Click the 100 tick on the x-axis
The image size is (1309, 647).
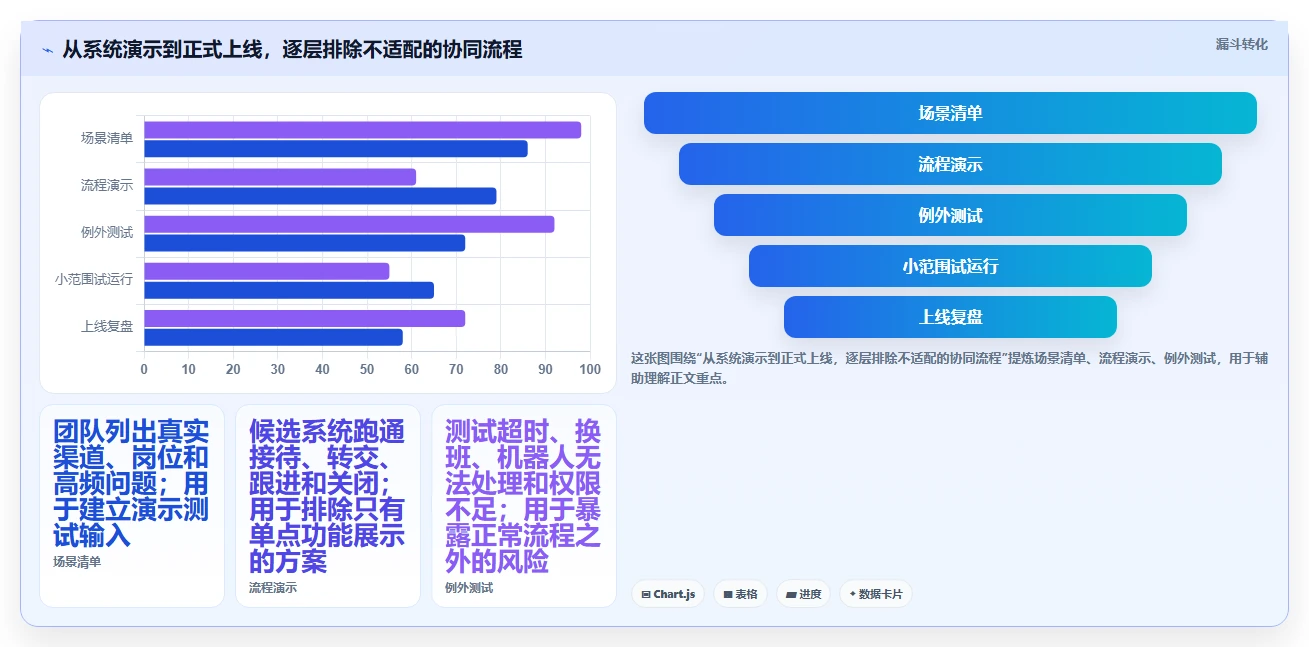[590, 369]
